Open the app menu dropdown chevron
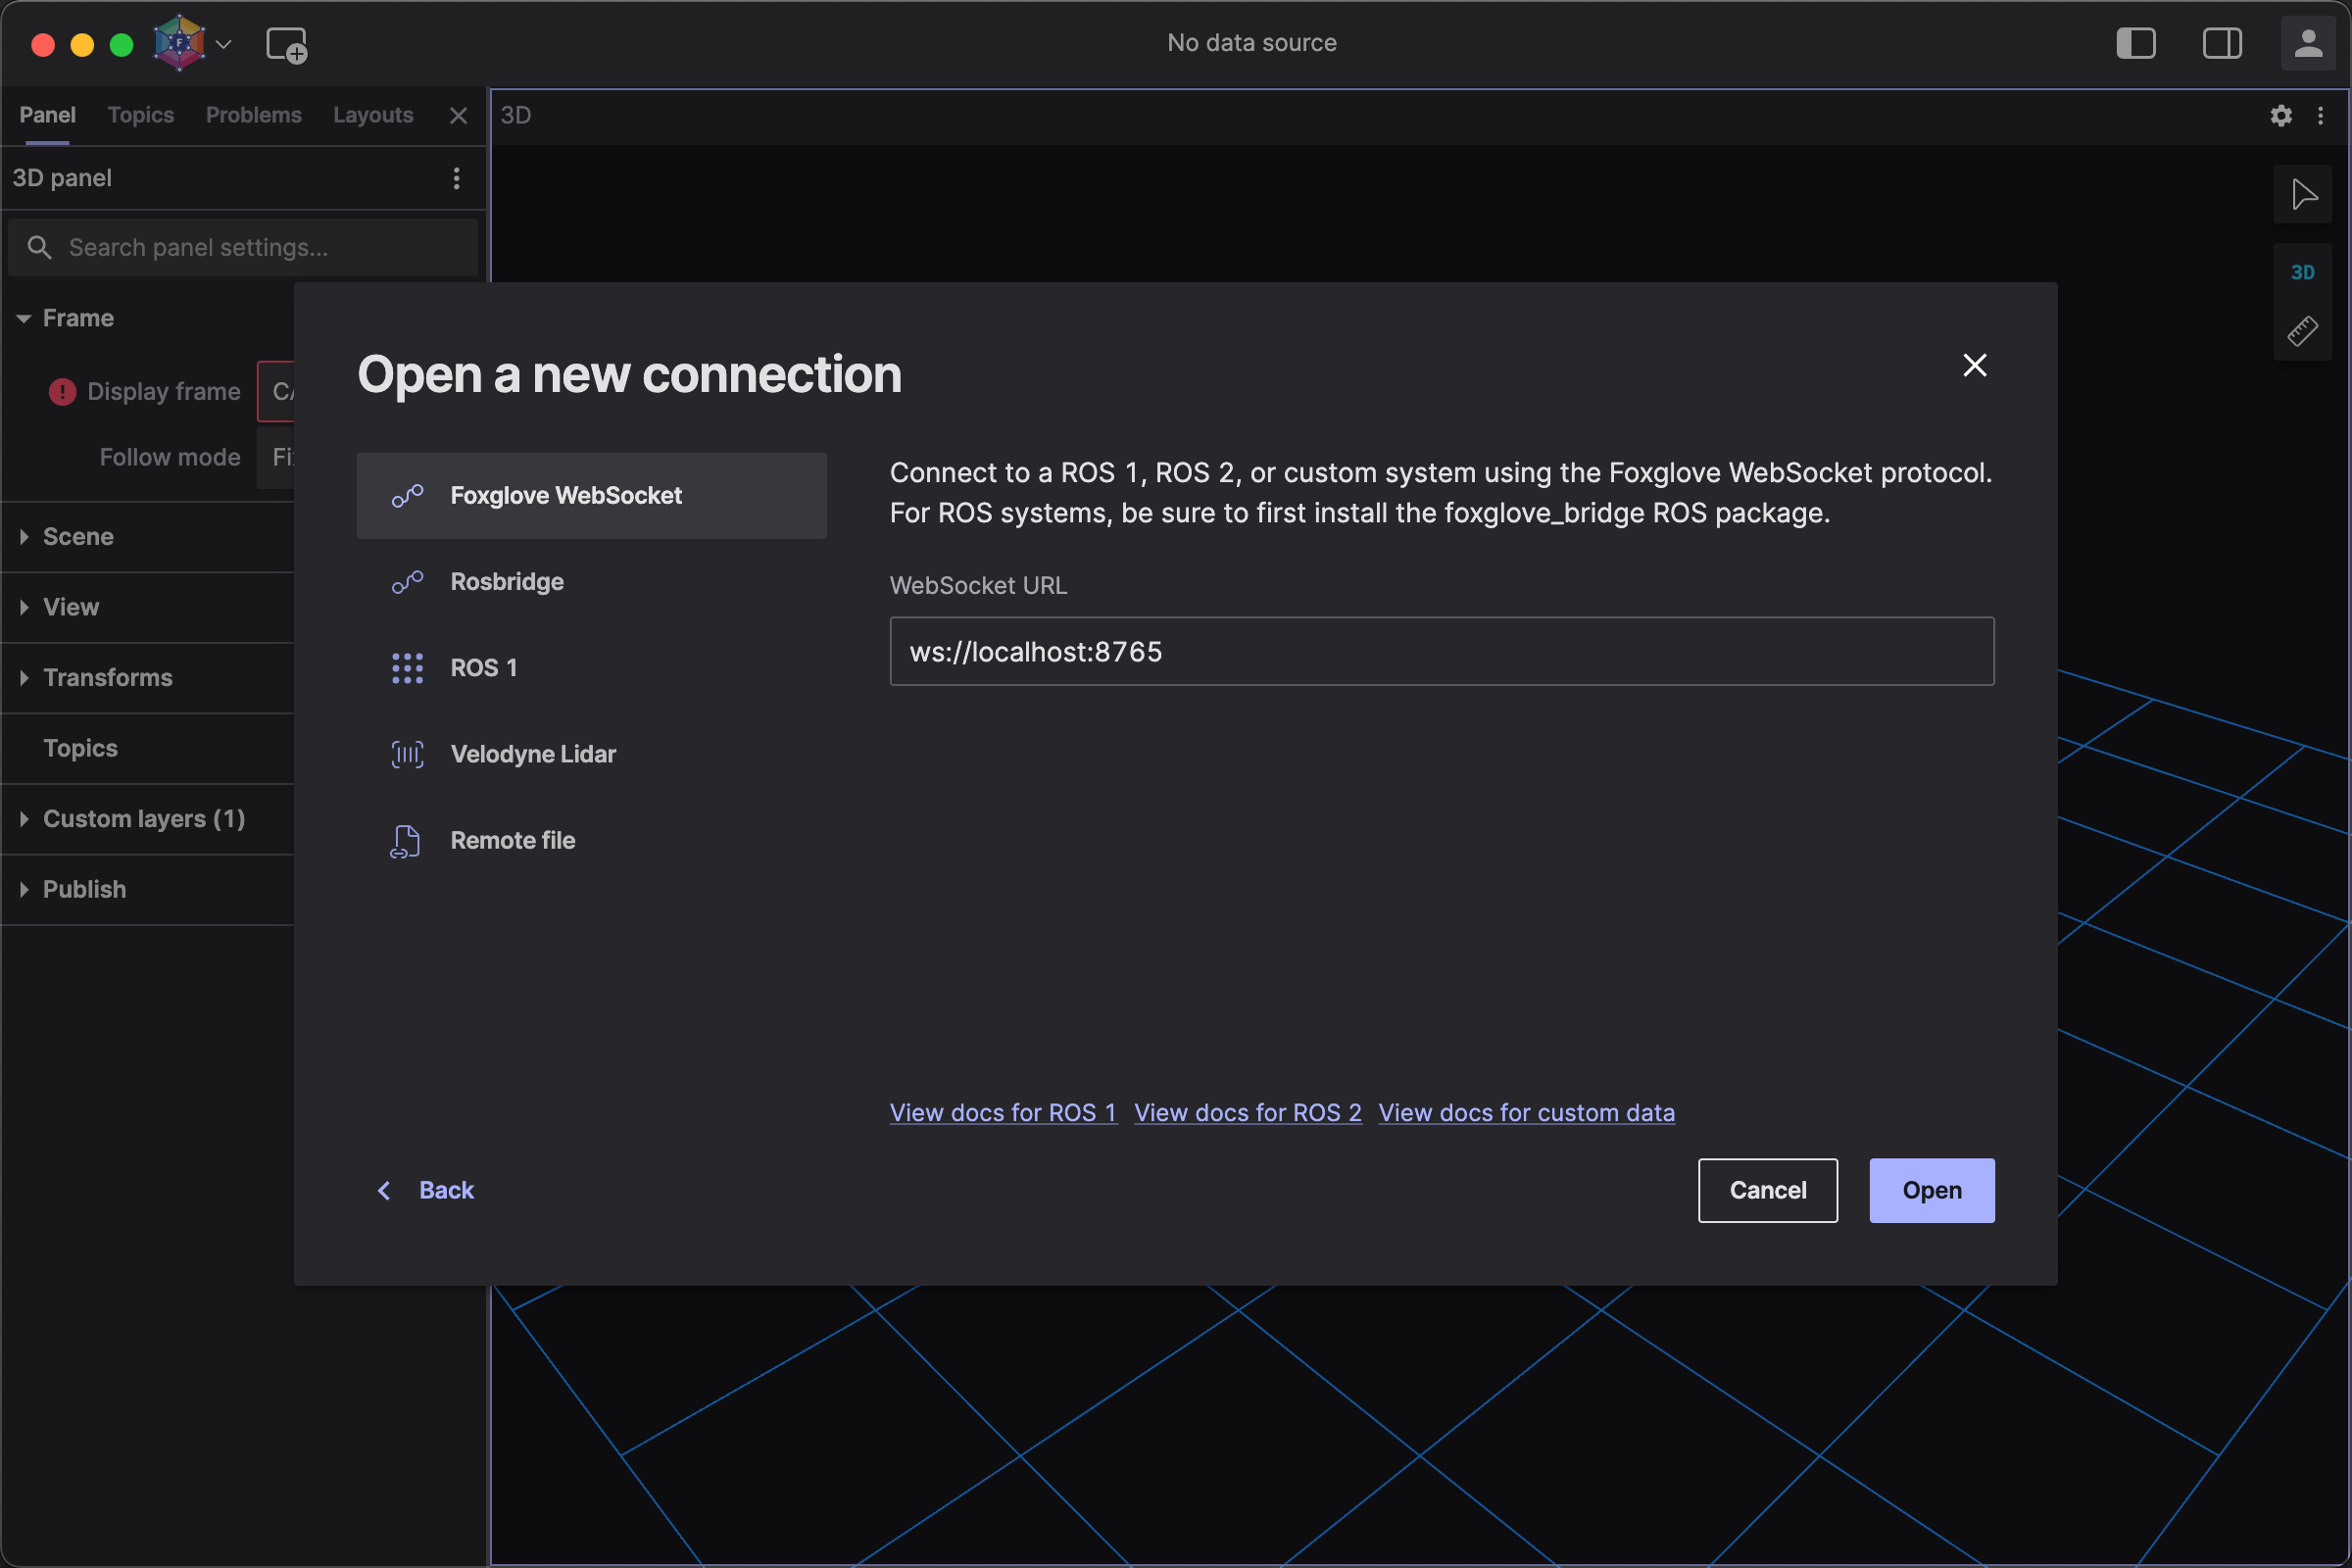The image size is (2352, 1568). (224, 44)
